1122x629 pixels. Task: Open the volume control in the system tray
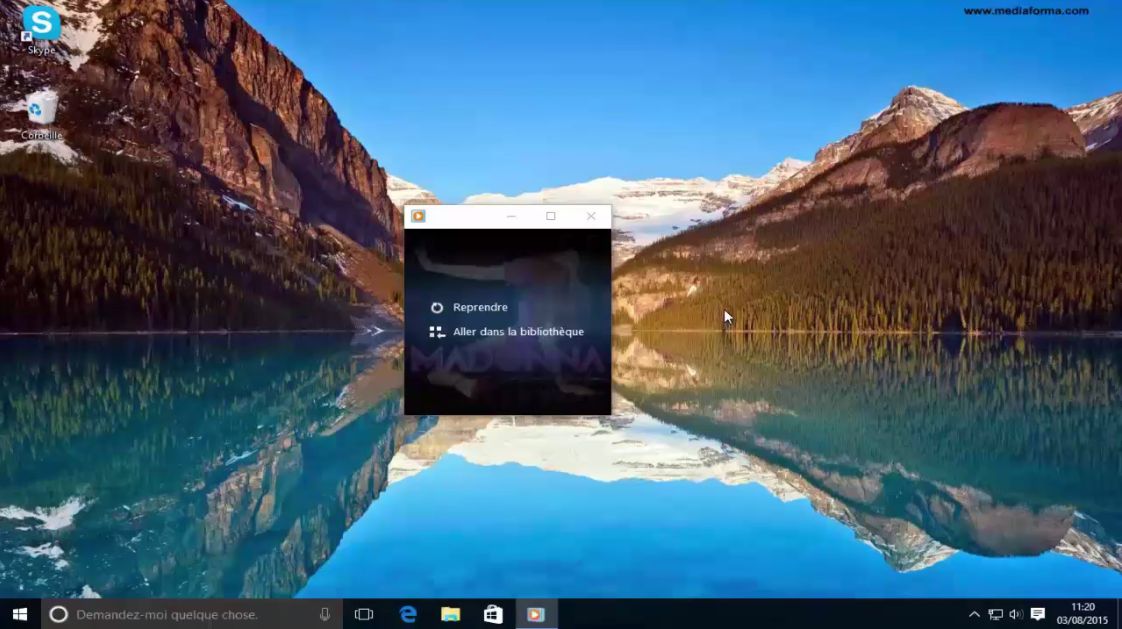click(x=1019, y=614)
